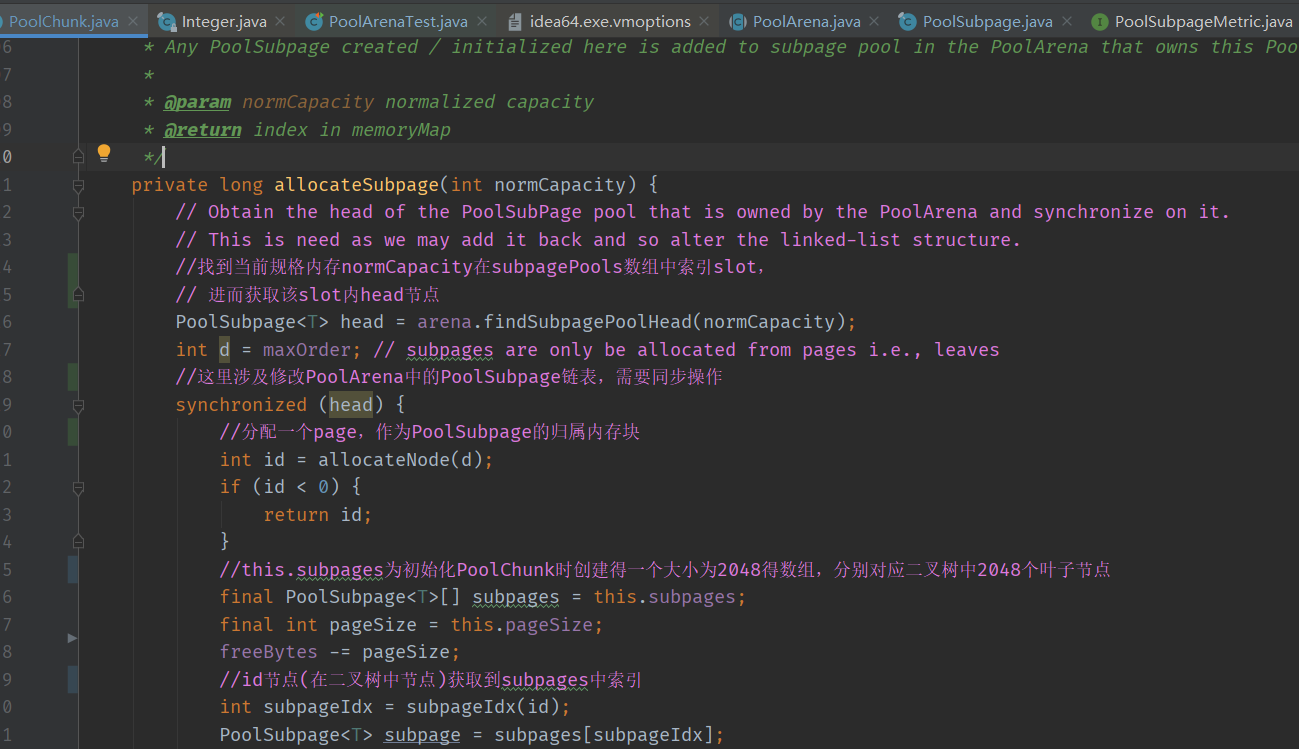This screenshot has width=1299, height=749.
Task: Click green change marker beside '这里涉及修改PoolArena' comment
Action: coord(73,377)
